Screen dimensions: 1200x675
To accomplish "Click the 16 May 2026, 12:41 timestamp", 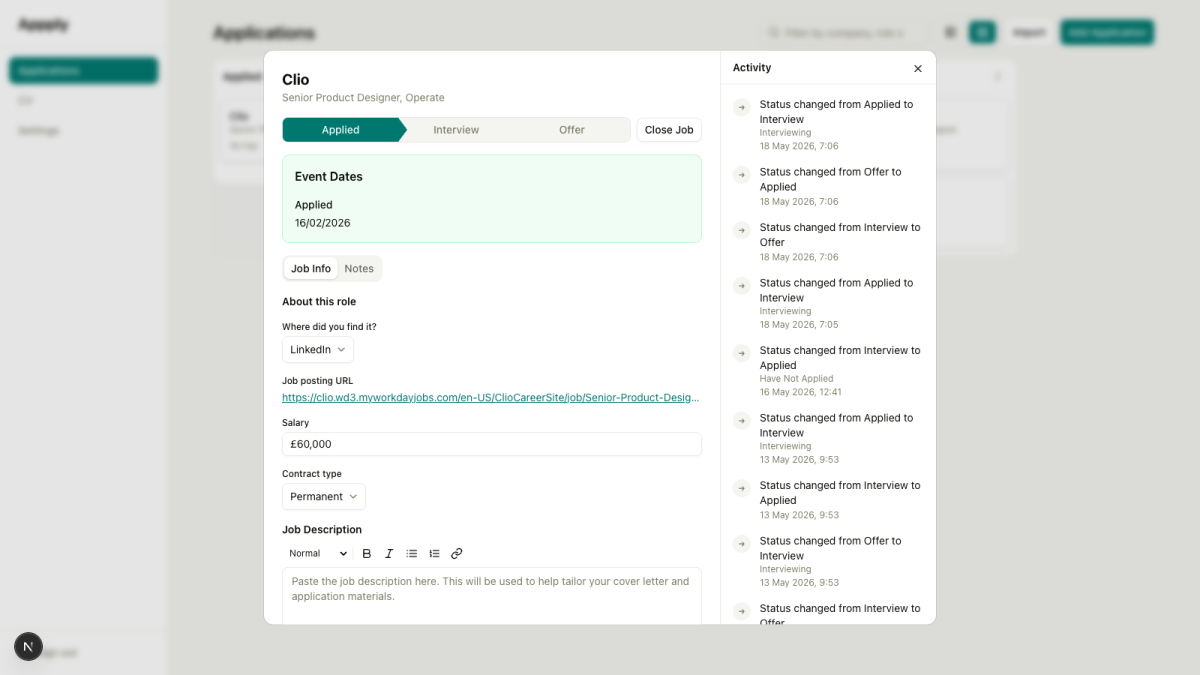I will [x=800, y=392].
